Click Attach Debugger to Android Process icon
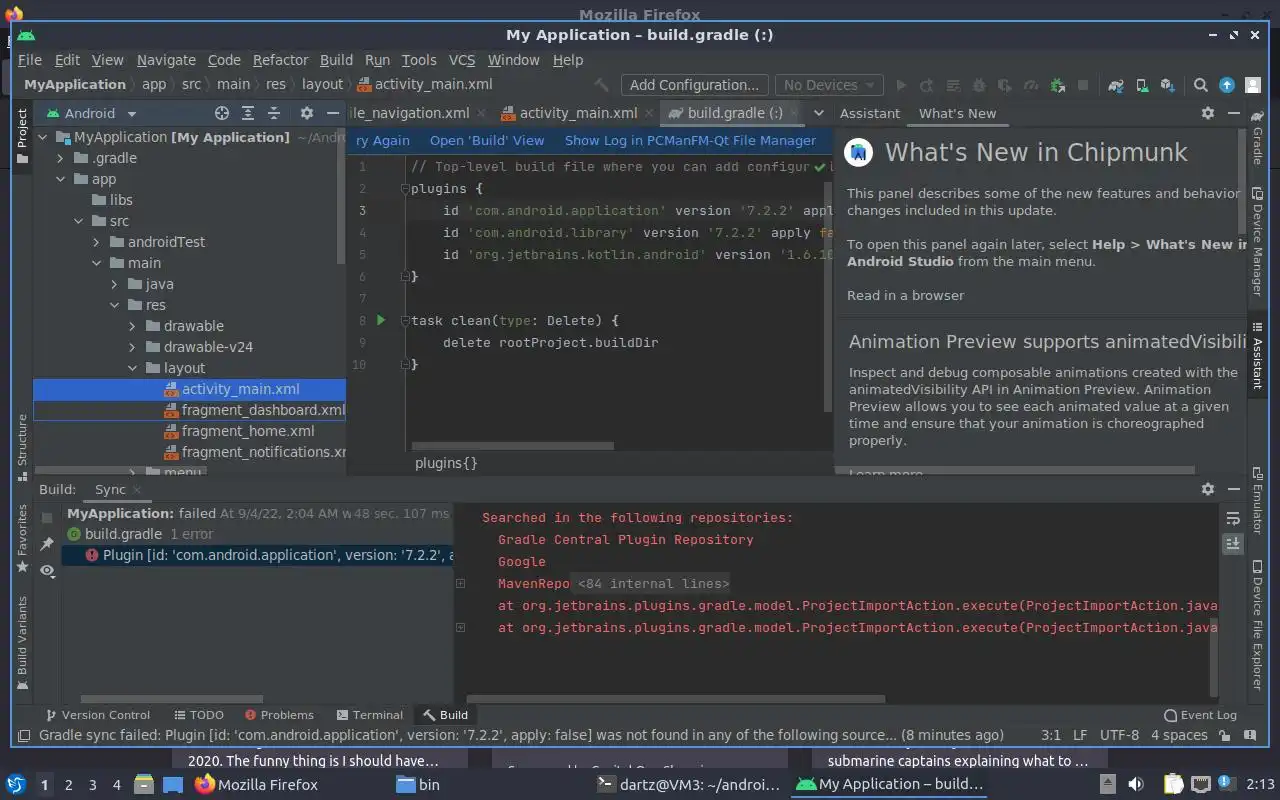This screenshot has width=1280, height=800. pos(1057,85)
